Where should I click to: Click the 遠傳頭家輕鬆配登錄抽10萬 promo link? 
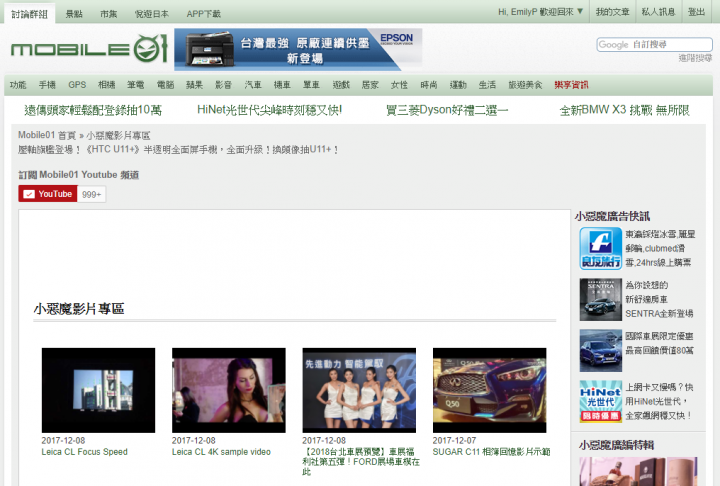[x=93, y=110]
